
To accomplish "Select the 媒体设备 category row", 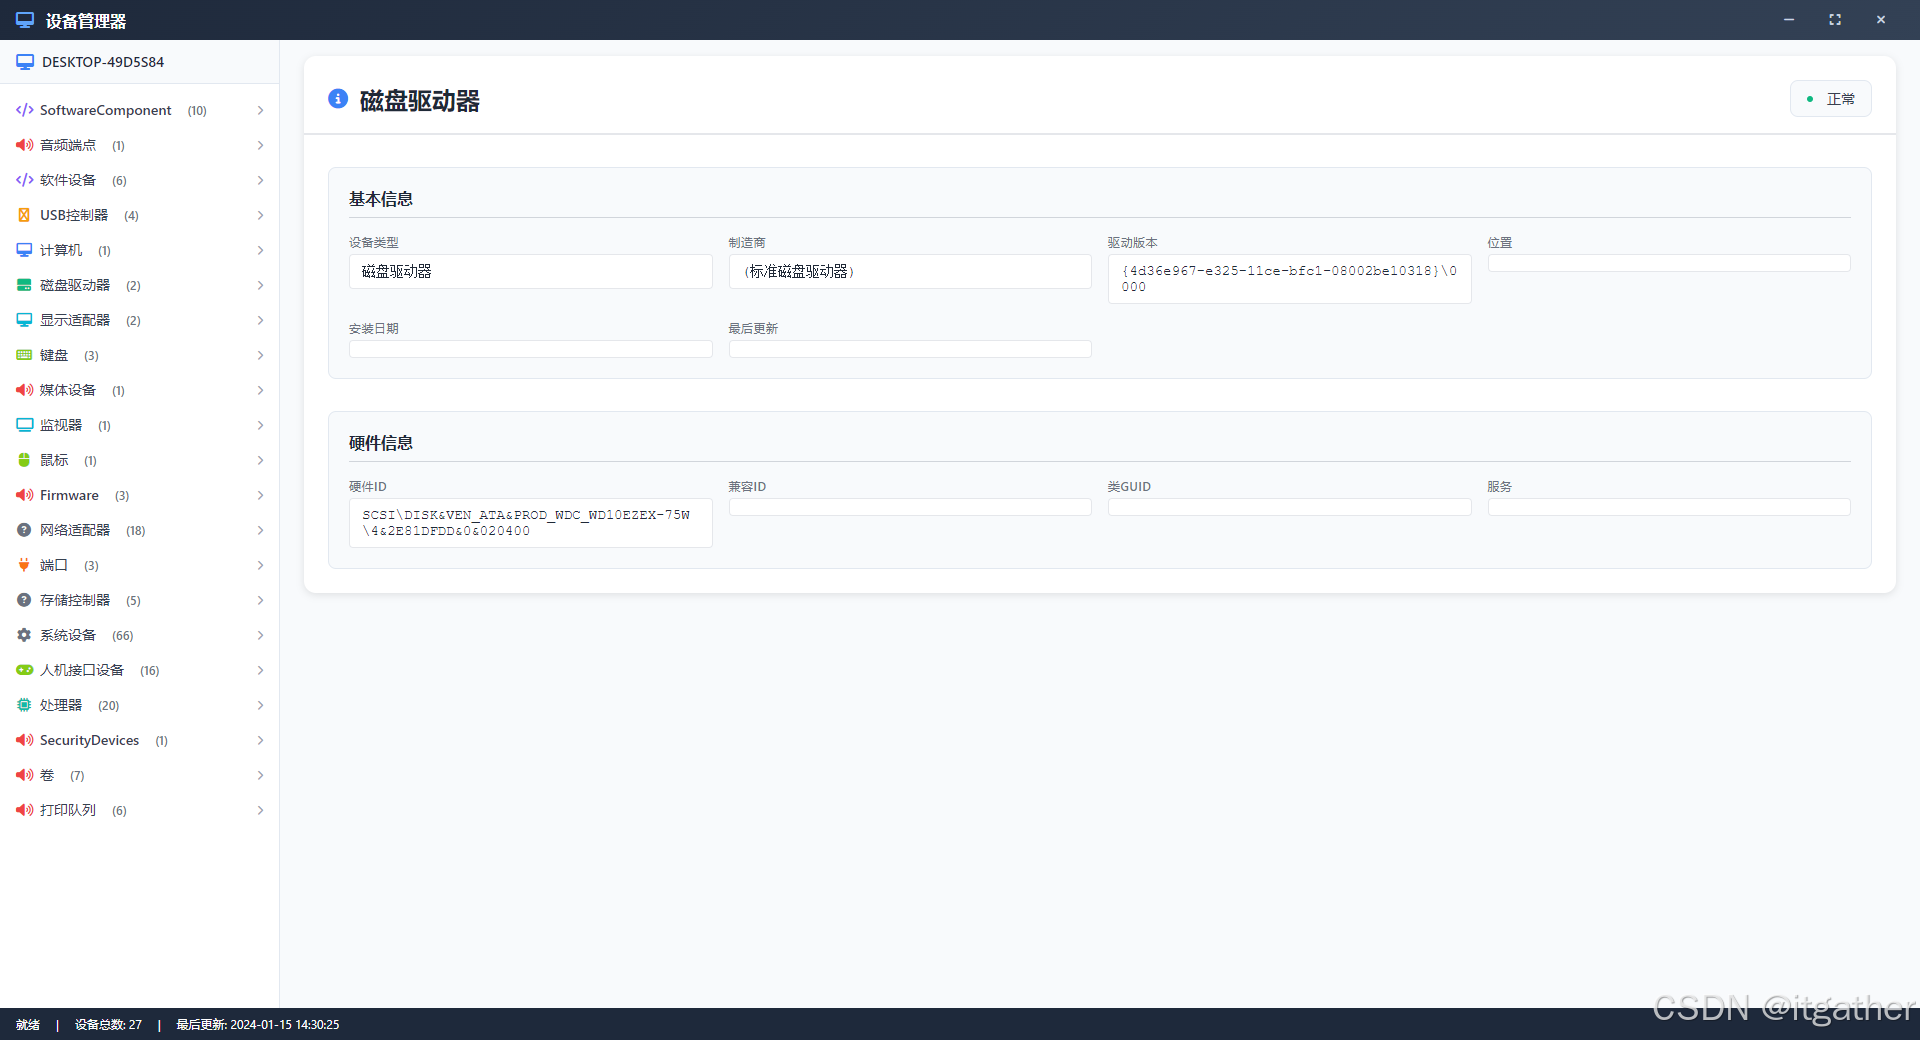I will (x=139, y=390).
